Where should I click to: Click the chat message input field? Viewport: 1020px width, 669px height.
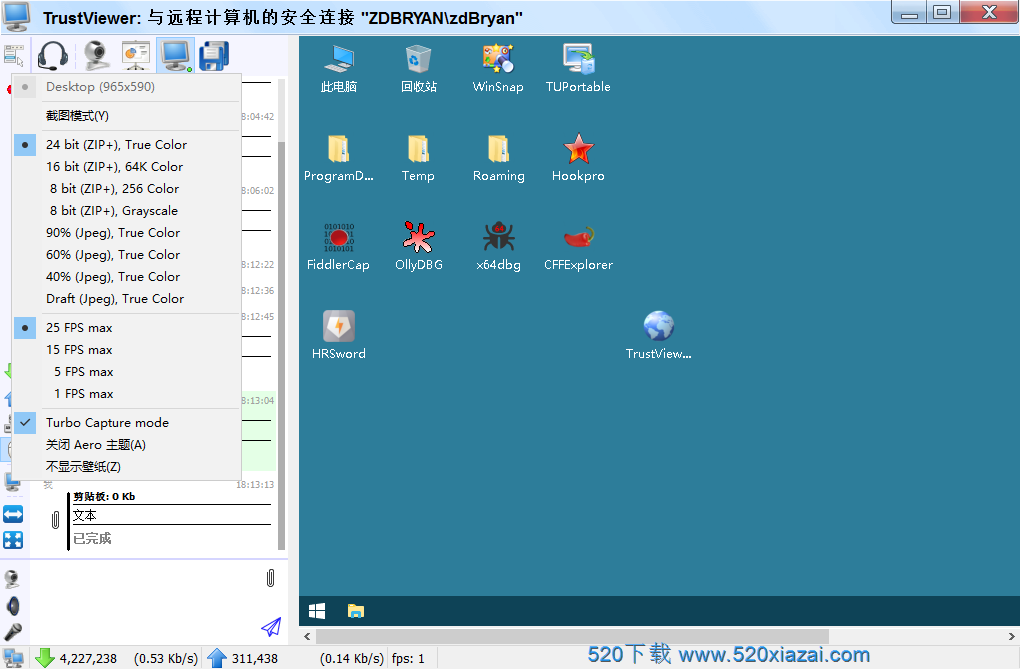click(x=146, y=602)
